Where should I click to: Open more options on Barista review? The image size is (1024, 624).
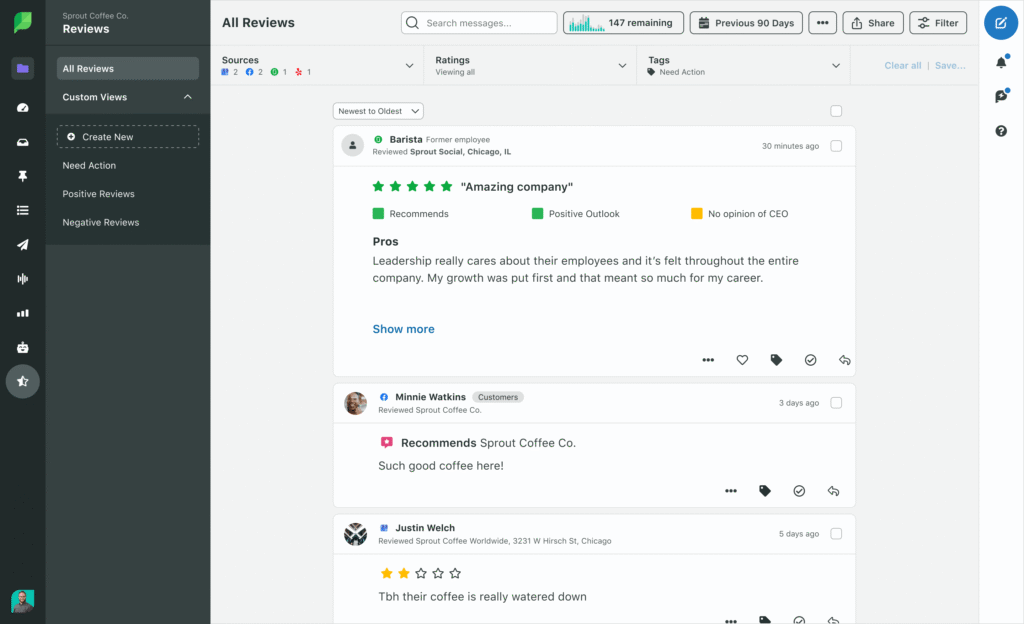tap(708, 360)
